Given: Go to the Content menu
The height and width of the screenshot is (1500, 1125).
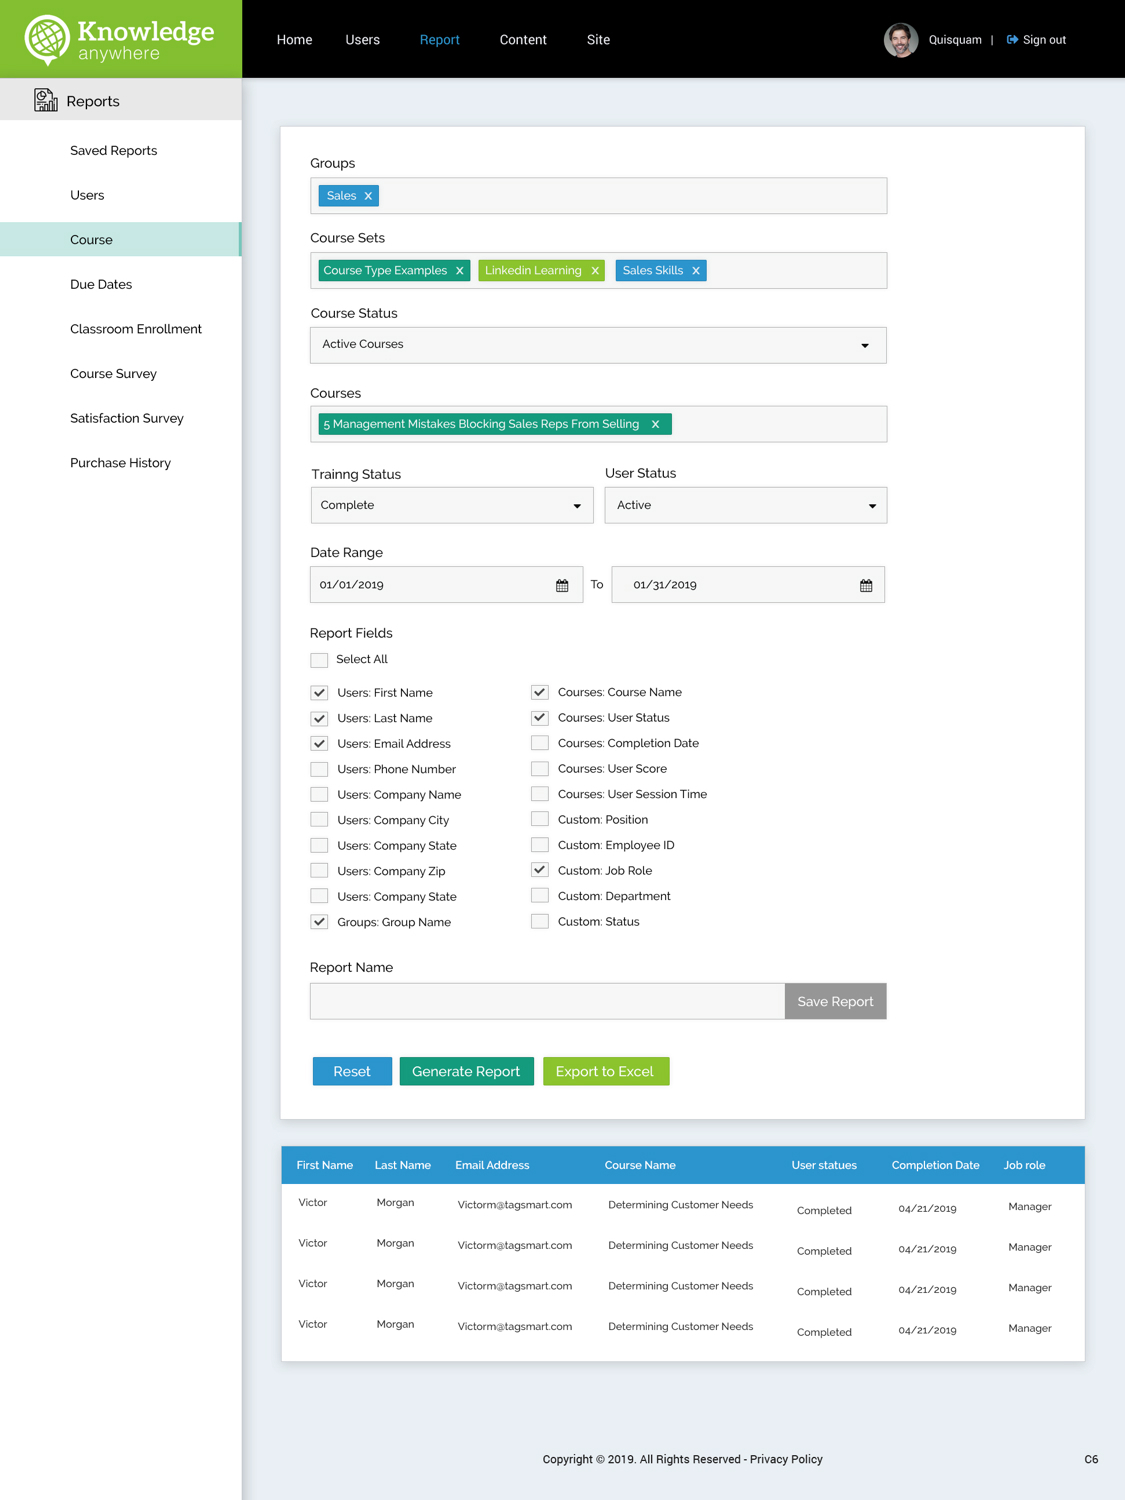Looking at the screenshot, I should [523, 40].
